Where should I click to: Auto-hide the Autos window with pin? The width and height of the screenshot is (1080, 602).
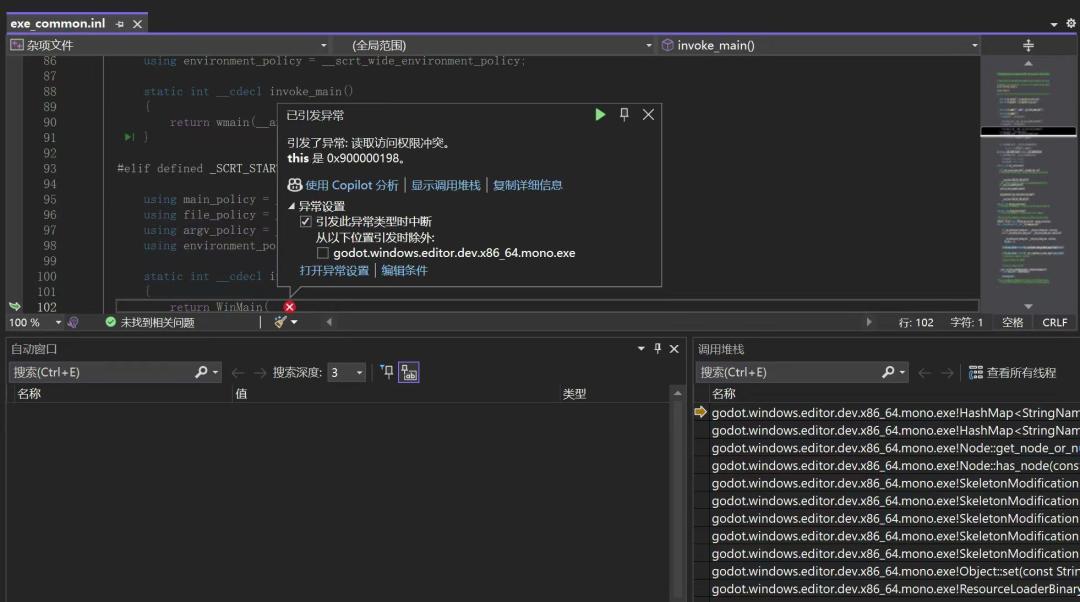(x=658, y=349)
